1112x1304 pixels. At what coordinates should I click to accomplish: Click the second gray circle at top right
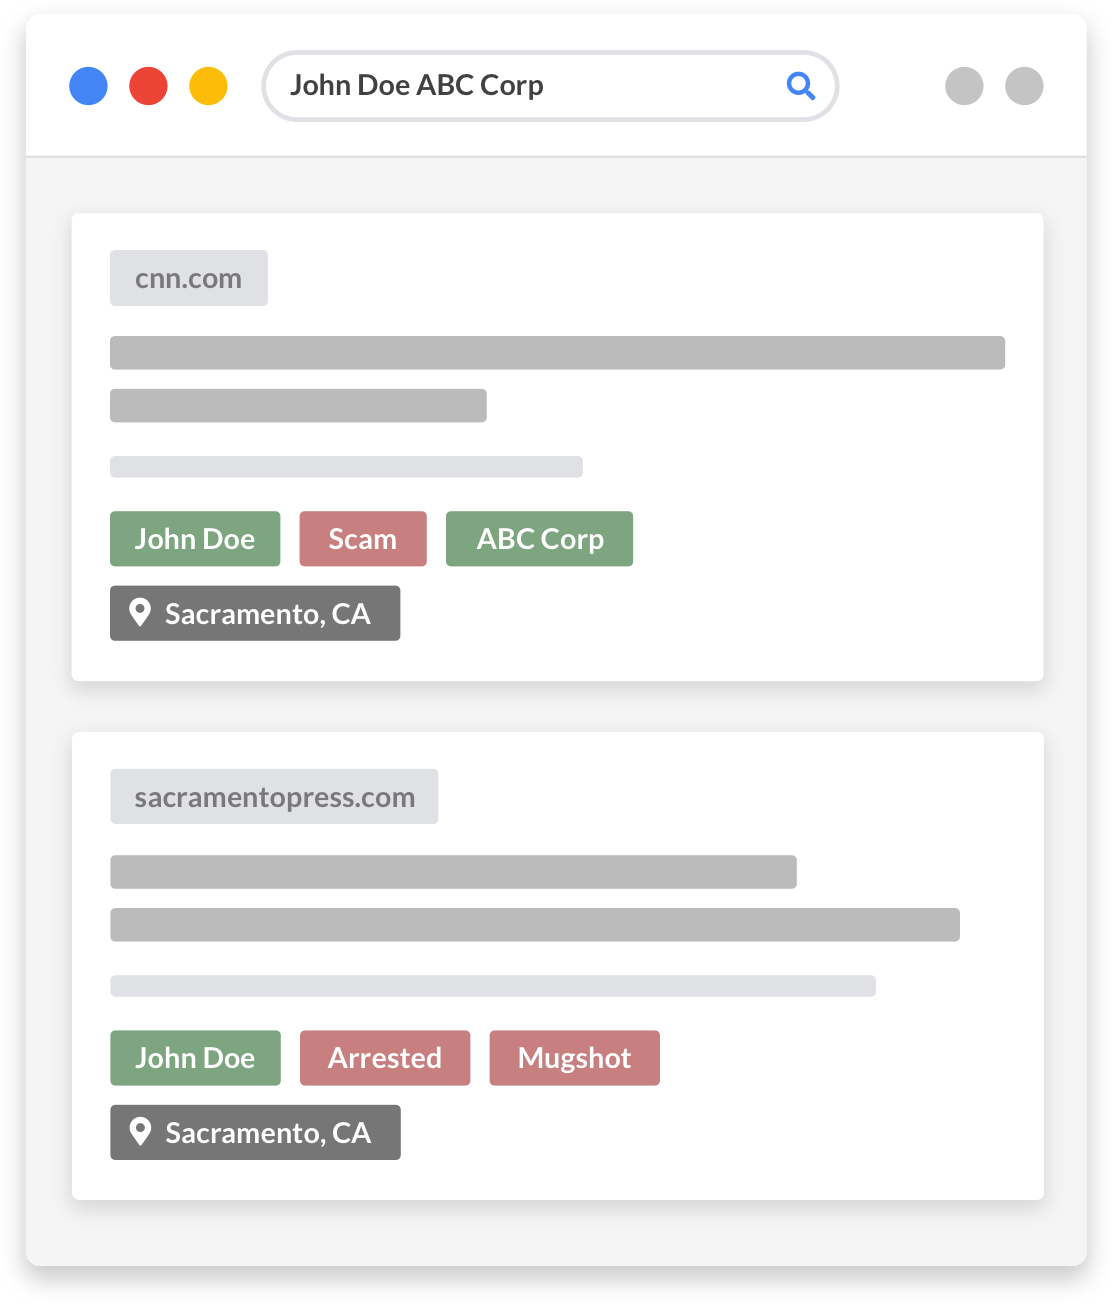pos(1024,86)
